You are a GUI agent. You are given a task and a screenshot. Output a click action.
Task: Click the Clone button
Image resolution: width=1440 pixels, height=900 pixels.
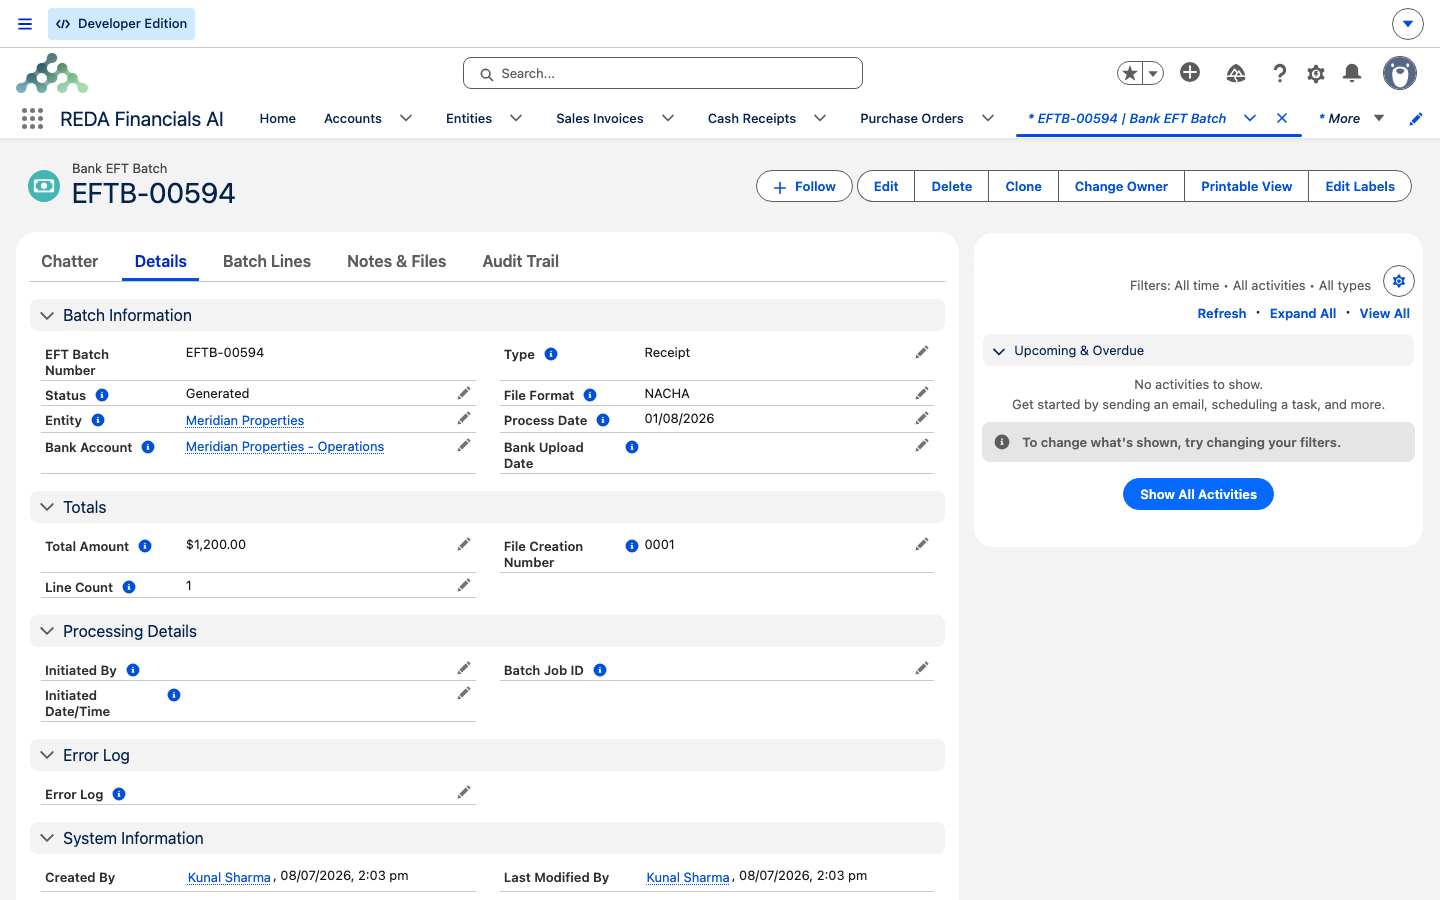pyautogui.click(x=1023, y=186)
